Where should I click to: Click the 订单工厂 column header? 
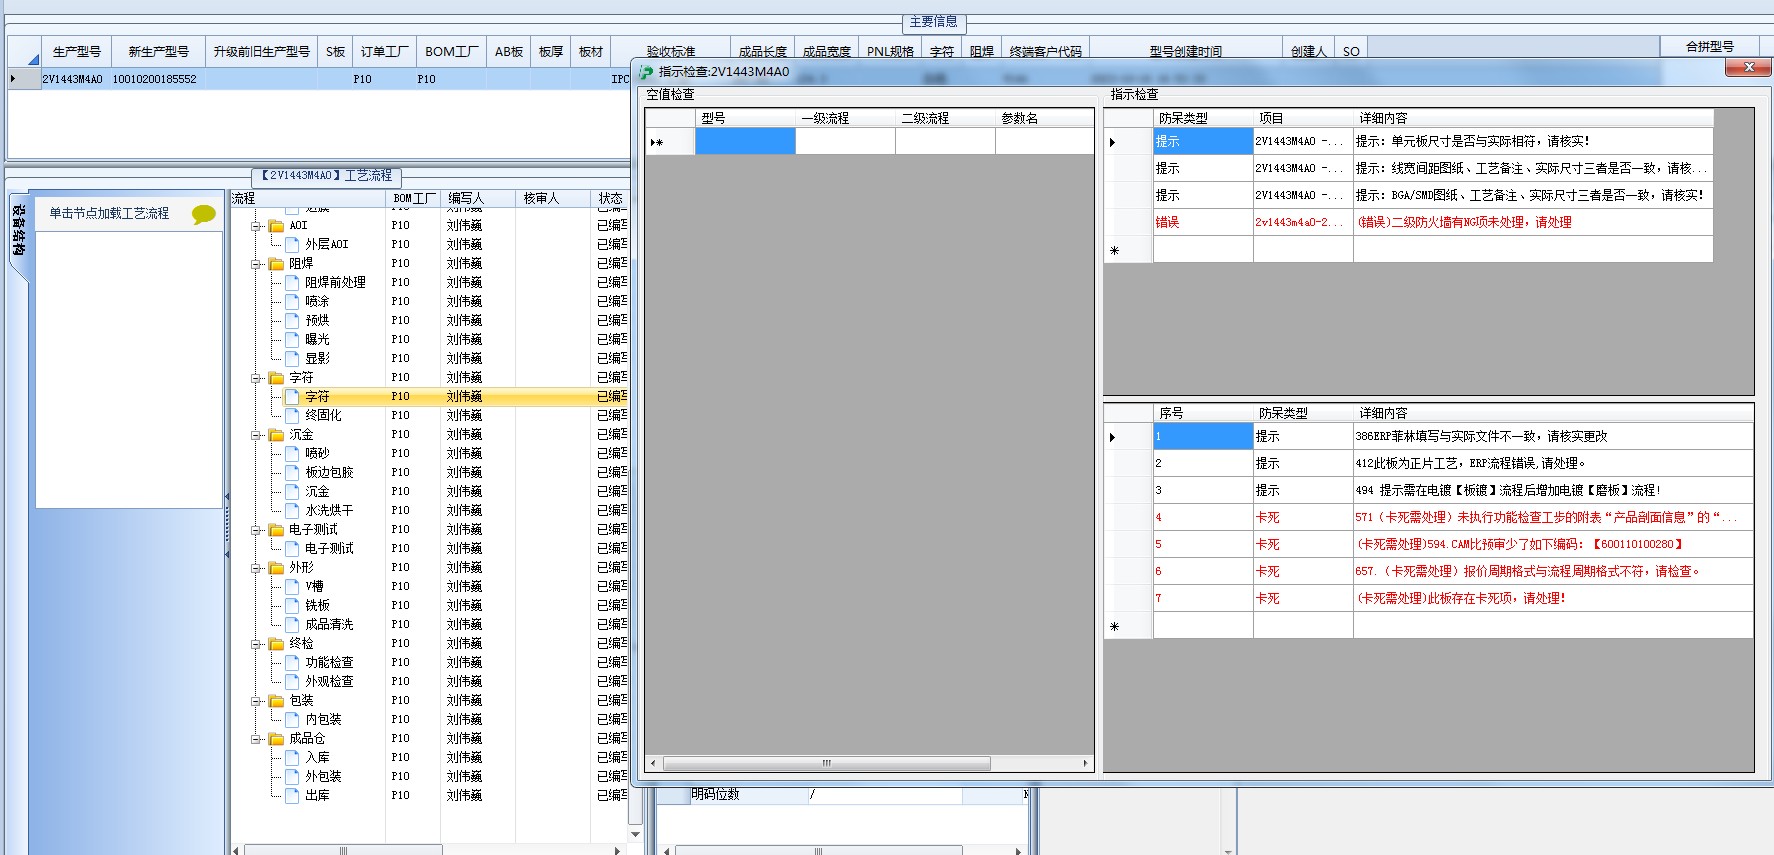(385, 51)
